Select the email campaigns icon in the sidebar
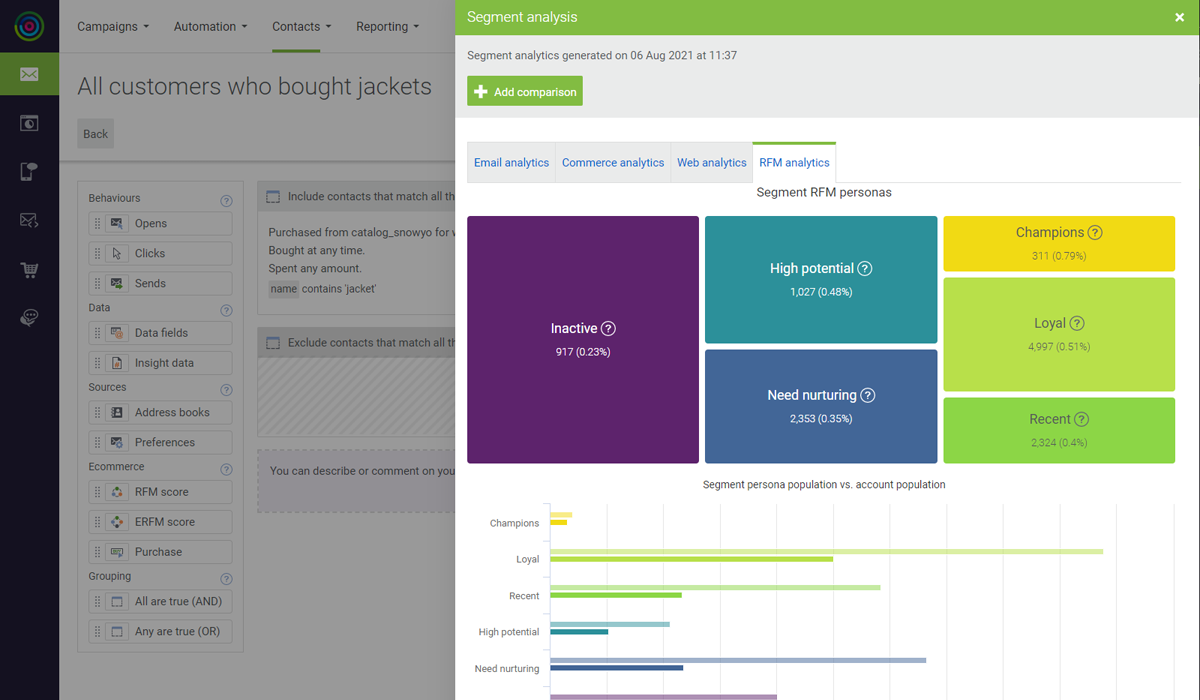The height and width of the screenshot is (700, 1200). point(28,74)
